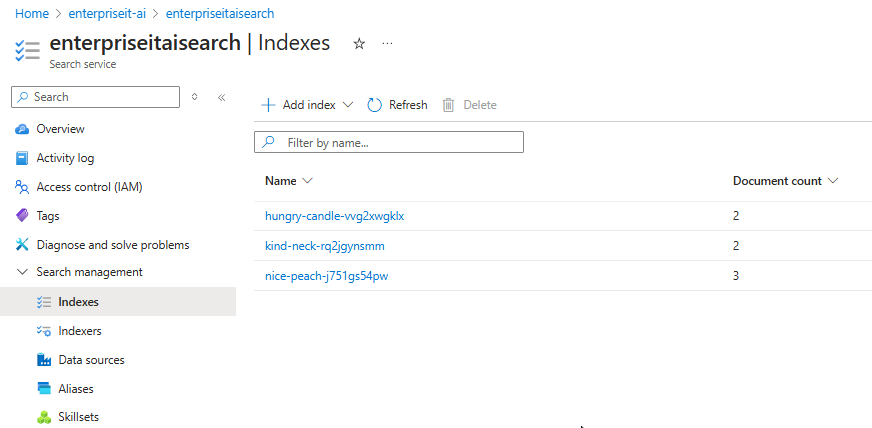Image resolution: width=872 pixels, height=428 pixels.
Task: Click the magnifier icon in the name filter box
Action: [x=269, y=142]
